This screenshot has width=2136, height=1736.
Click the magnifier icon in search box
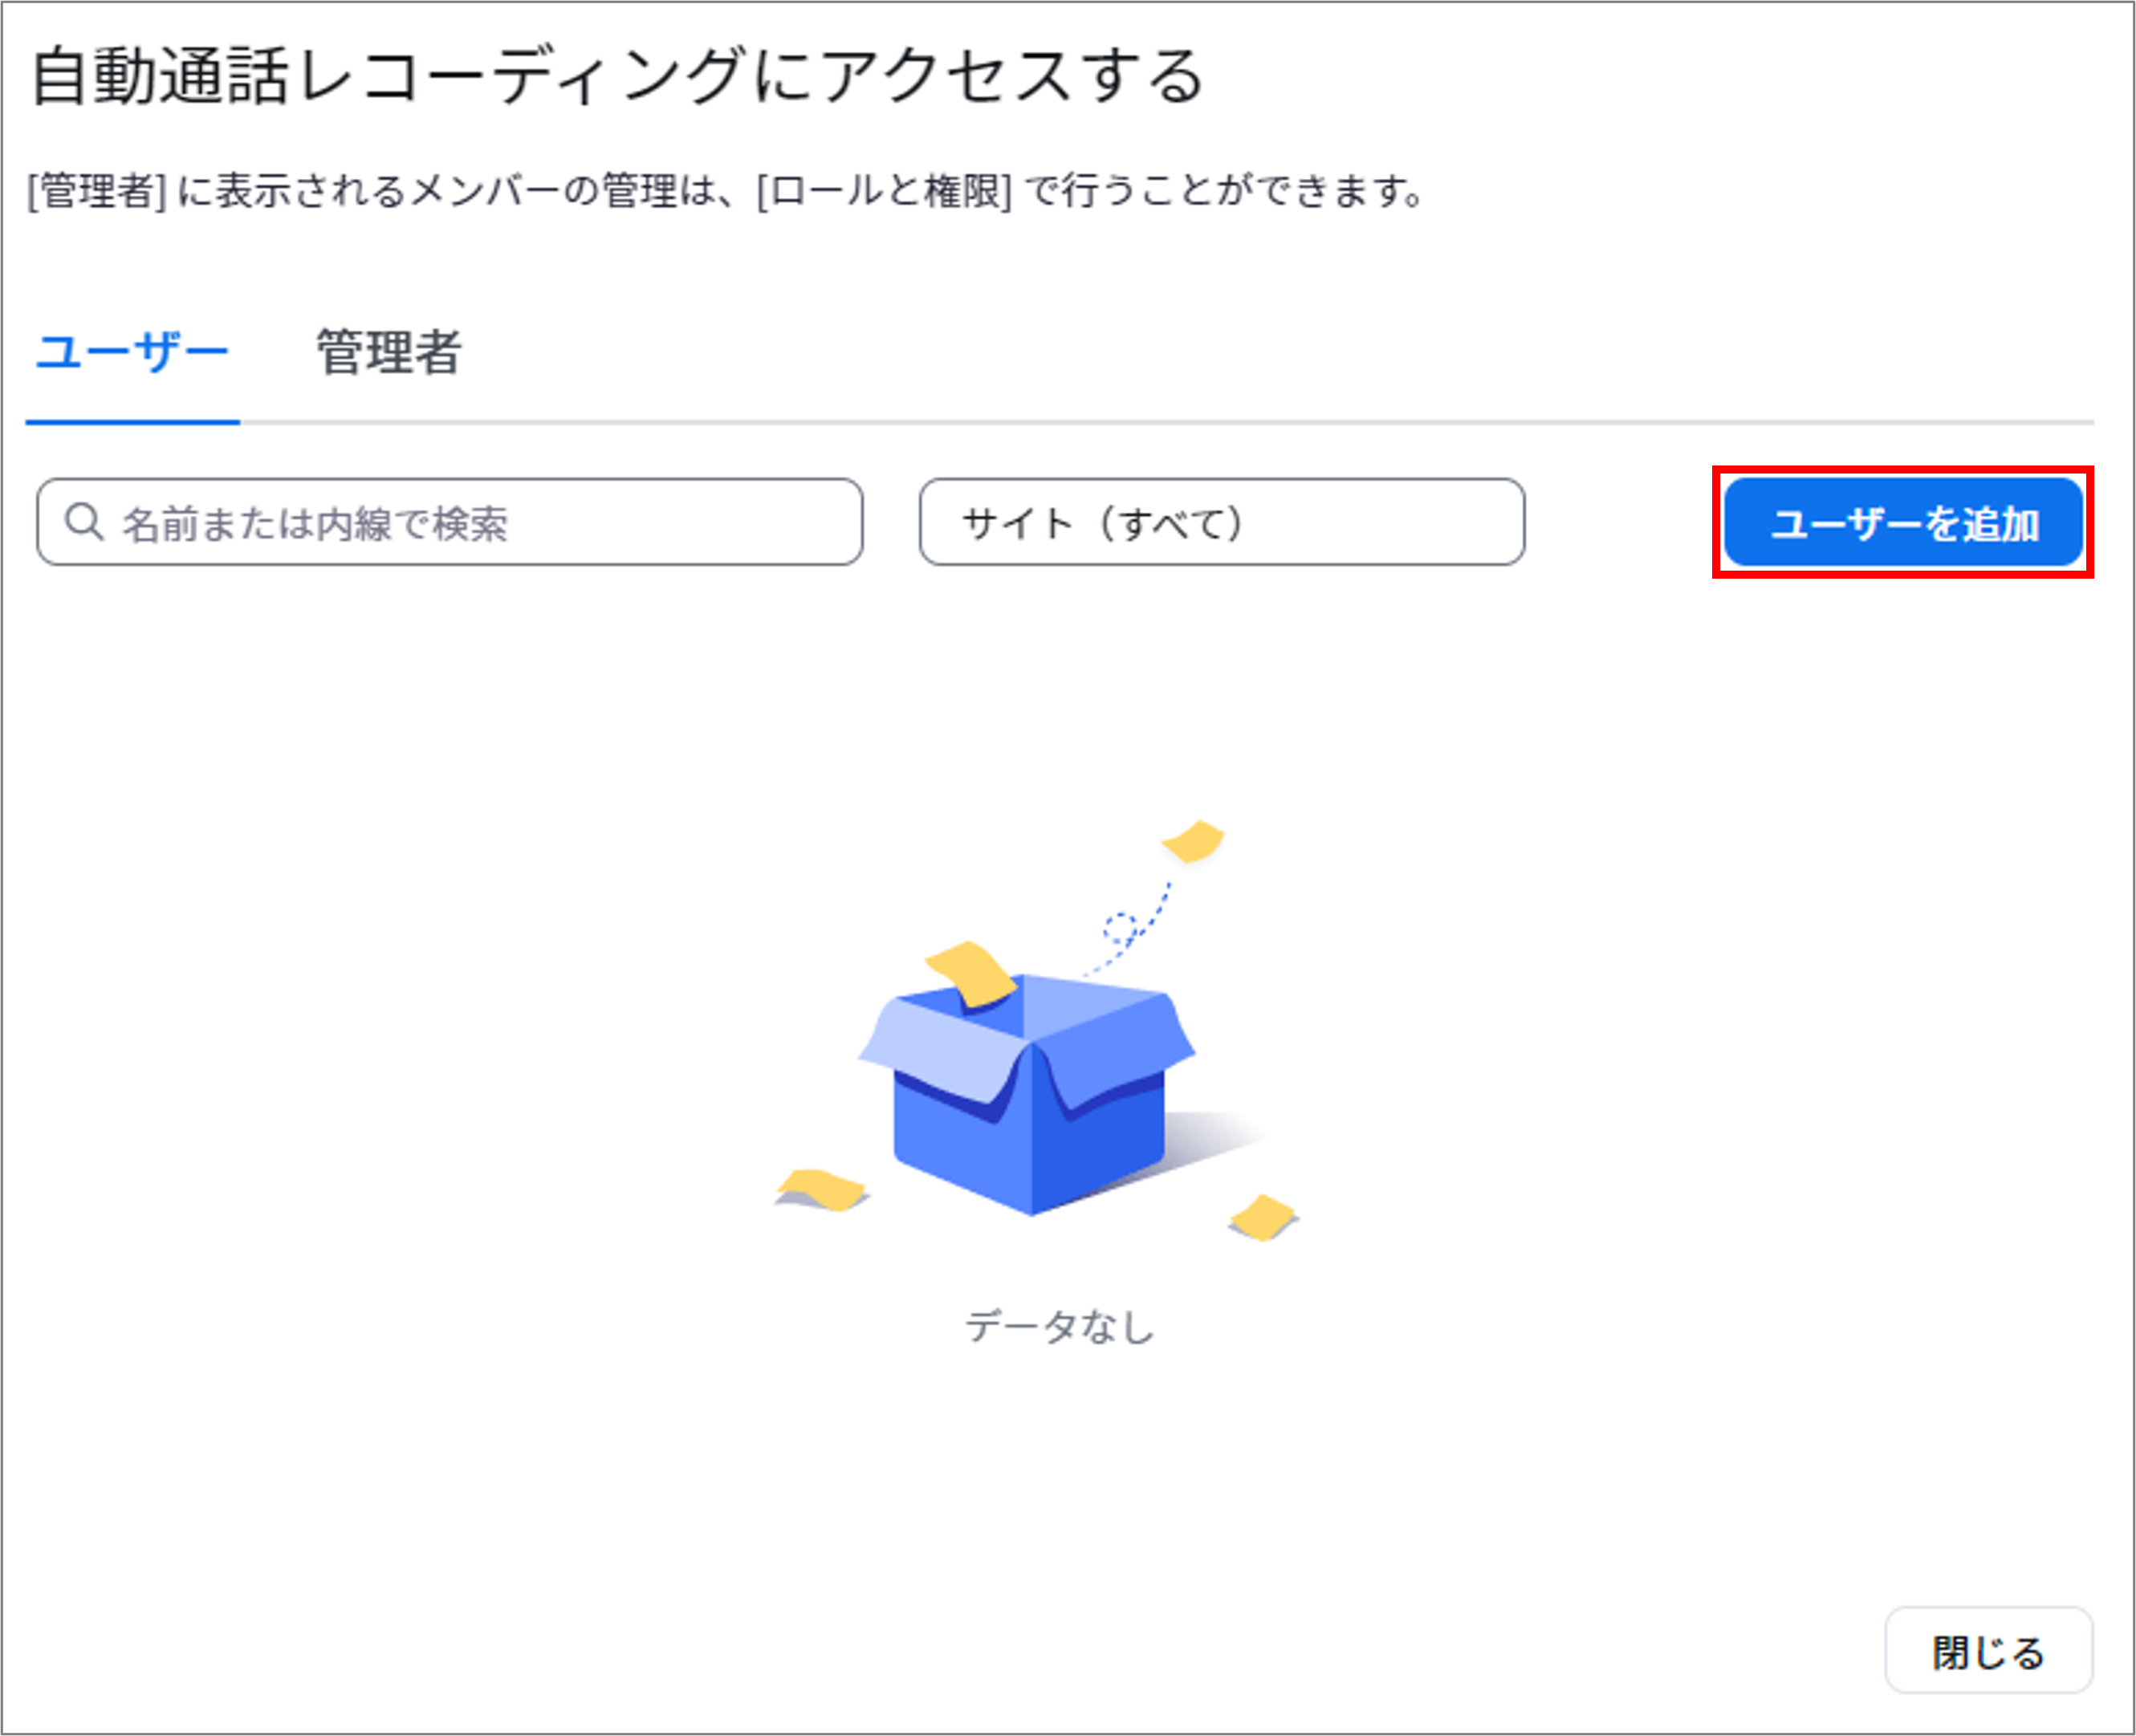click(84, 522)
